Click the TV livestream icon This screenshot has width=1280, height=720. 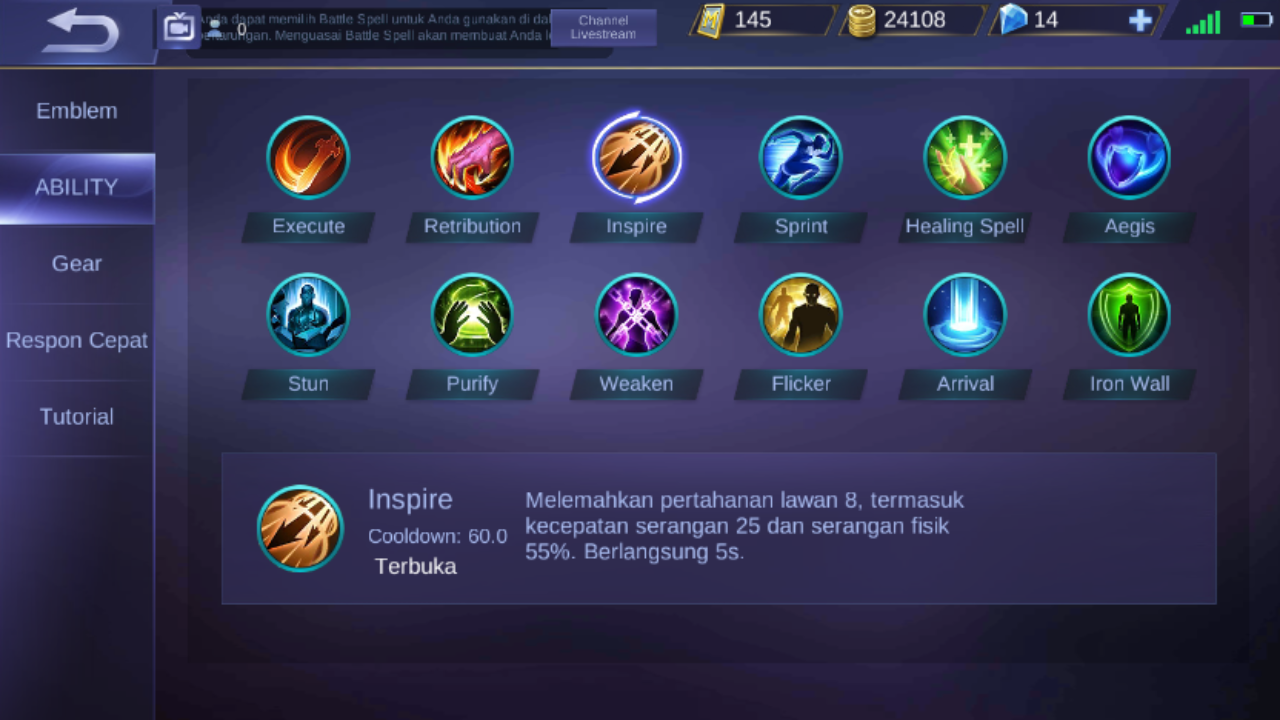179,27
